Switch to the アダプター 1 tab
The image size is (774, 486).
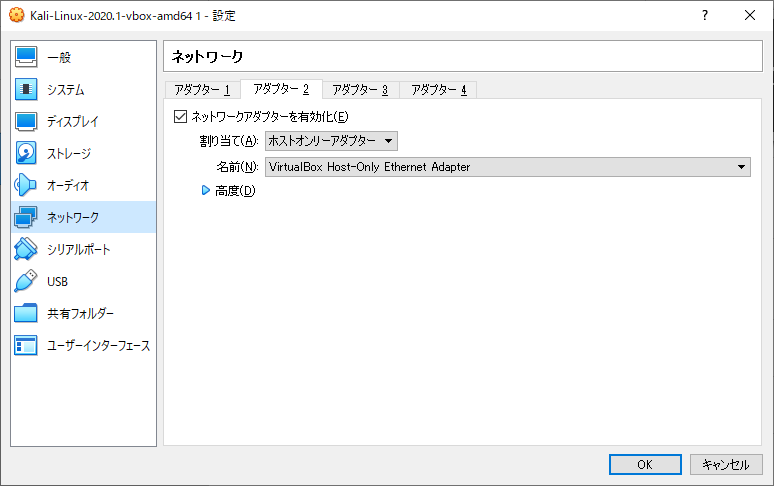click(x=202, y=90)
